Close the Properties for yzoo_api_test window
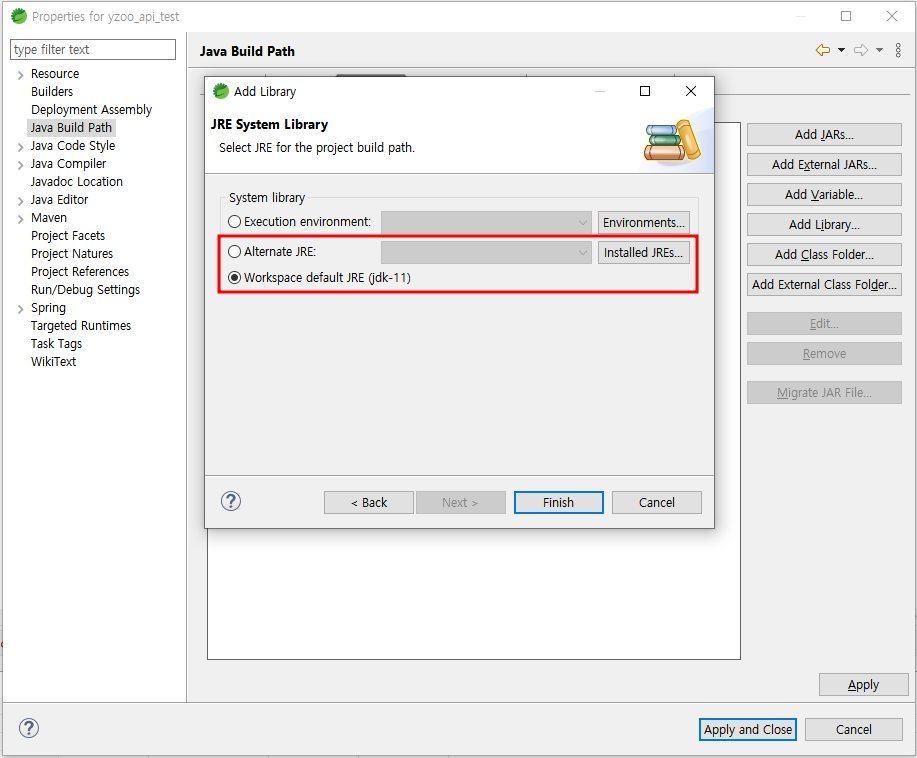 (891, 16)
